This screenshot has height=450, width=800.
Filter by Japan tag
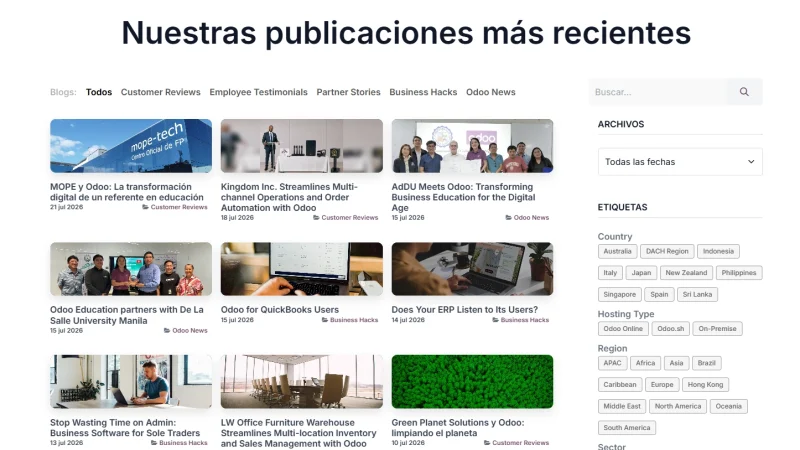pos(641,273)
